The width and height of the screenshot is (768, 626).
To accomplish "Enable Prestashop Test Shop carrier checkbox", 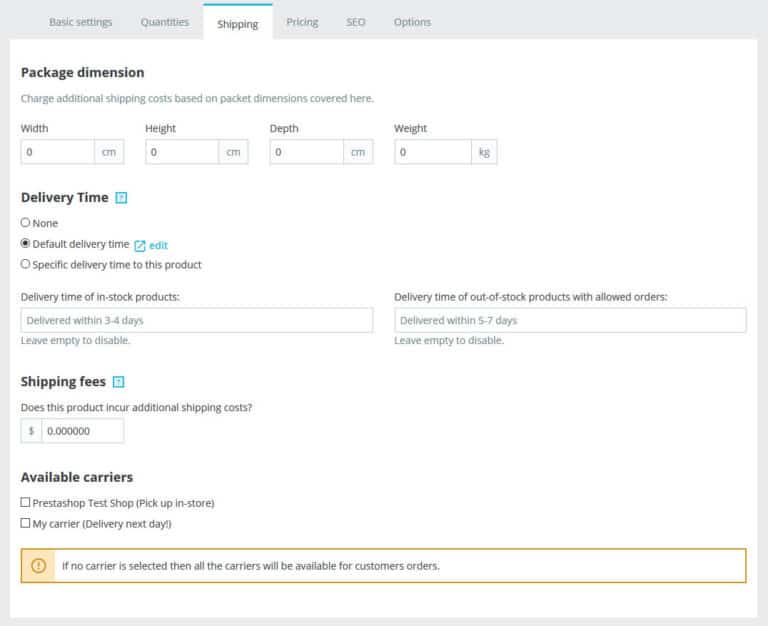I will pyautogui.click(x=26, y=503).
